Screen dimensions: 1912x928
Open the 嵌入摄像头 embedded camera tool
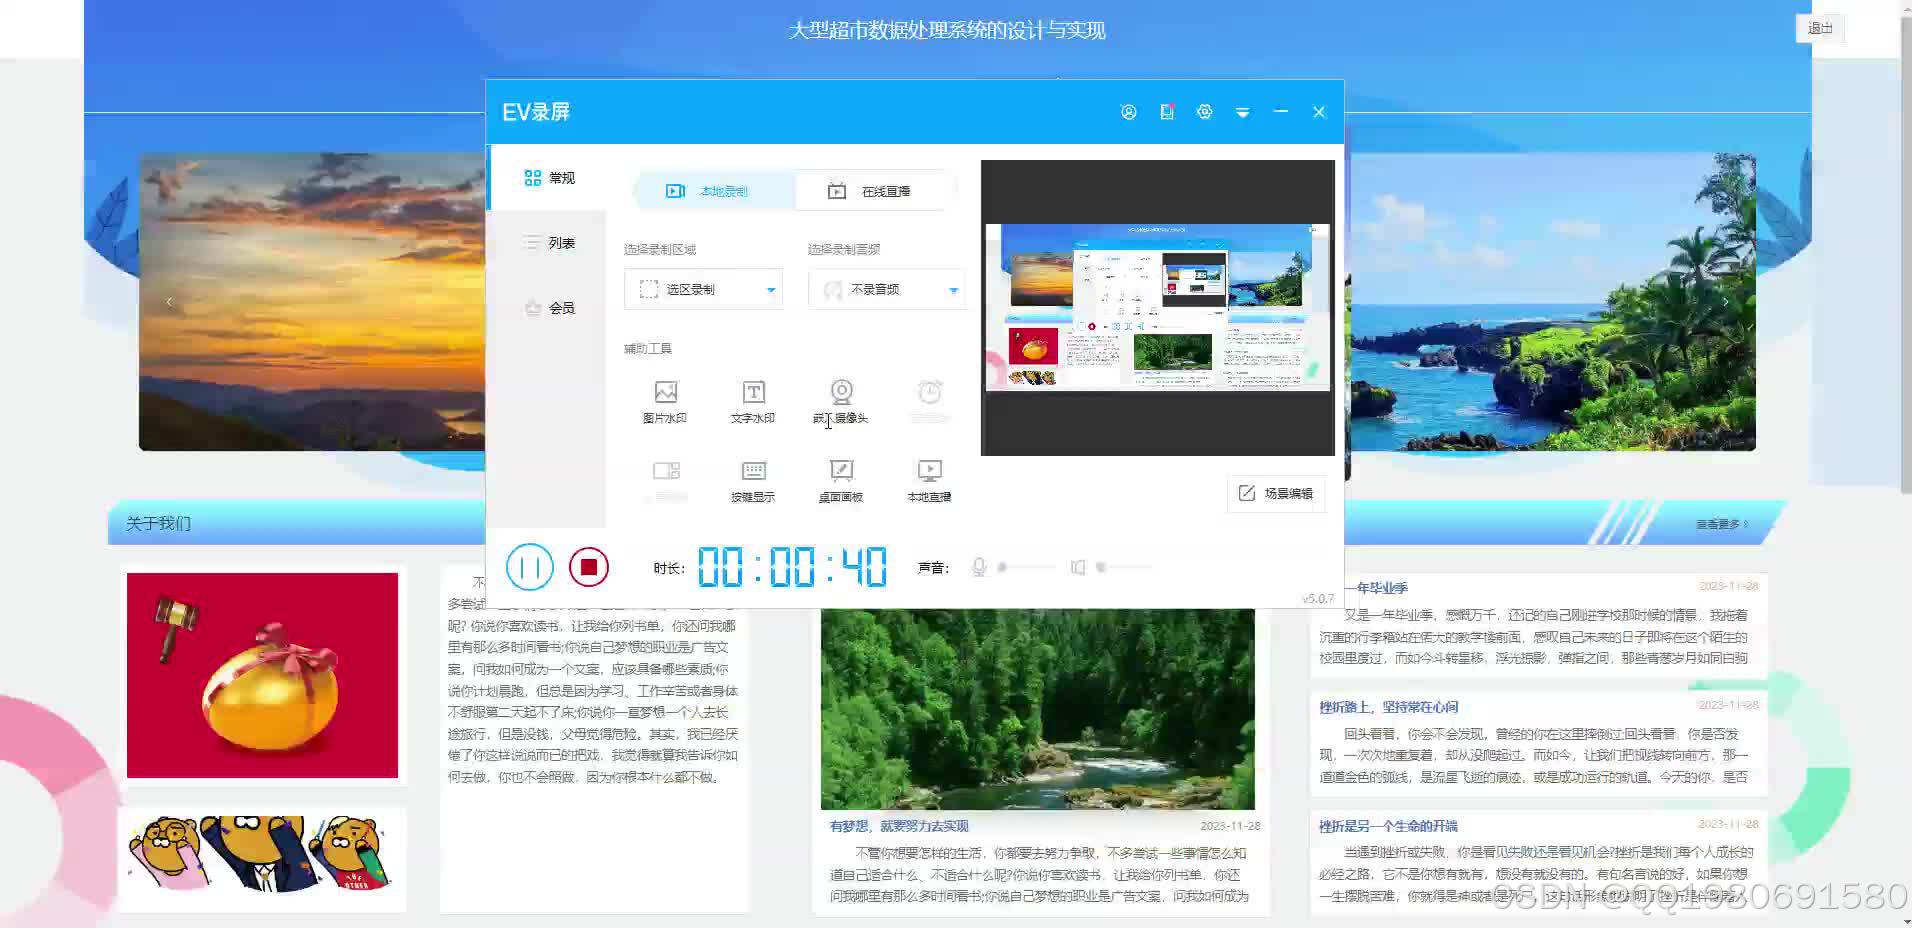click(x=840, y=400)
